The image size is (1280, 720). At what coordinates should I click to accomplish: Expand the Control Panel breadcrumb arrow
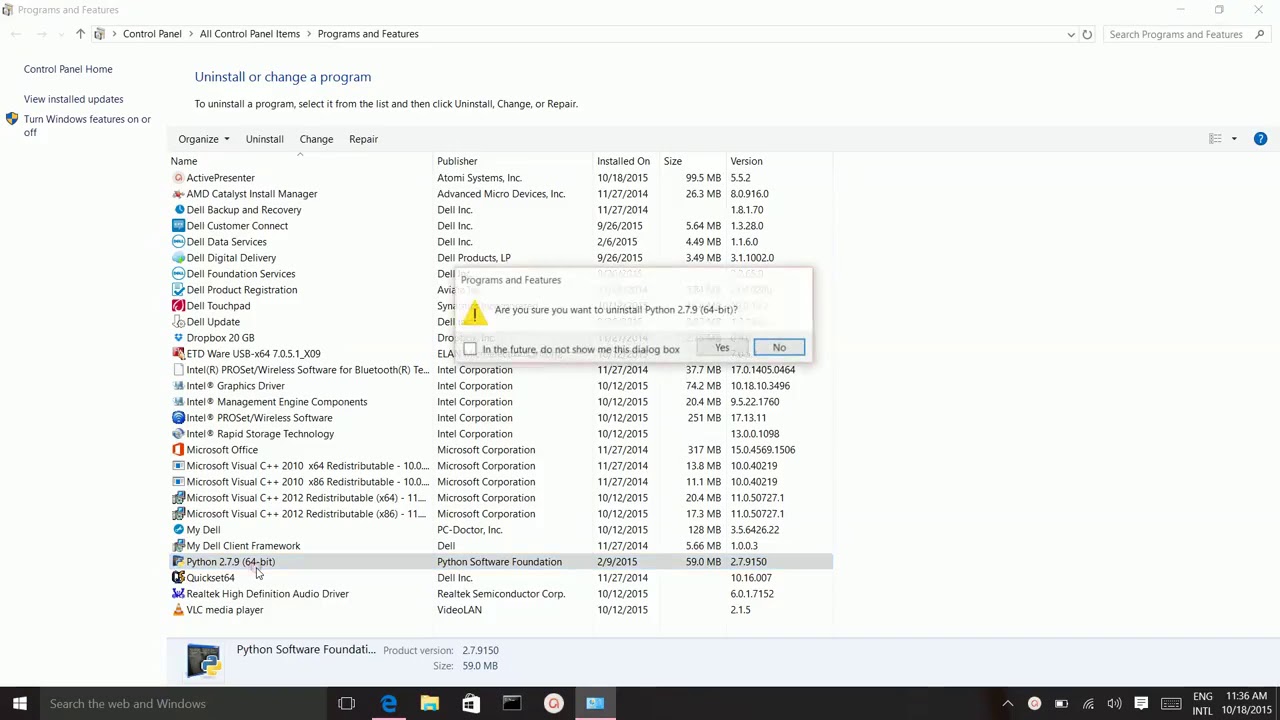point(191,34)
